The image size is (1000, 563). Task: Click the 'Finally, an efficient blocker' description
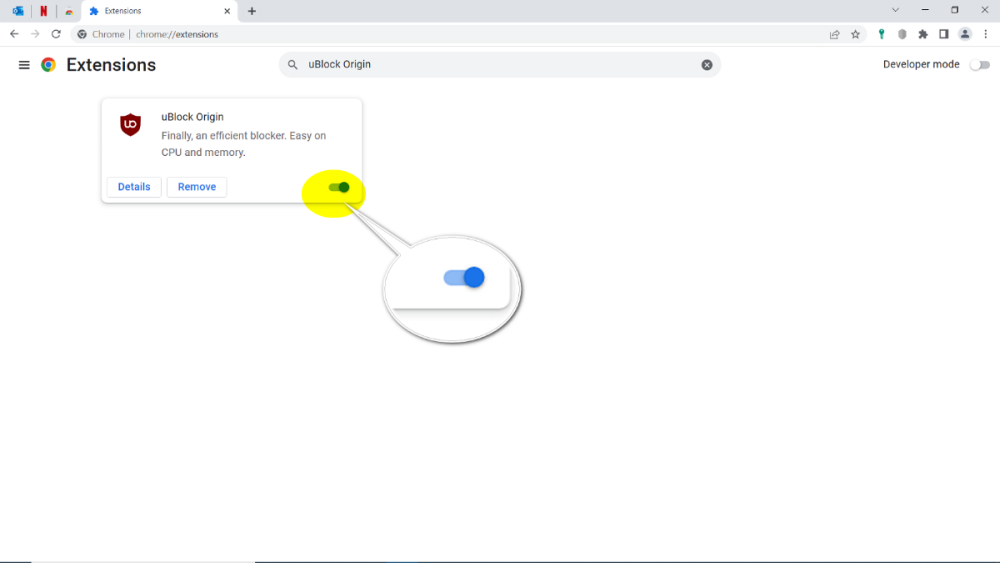(x=244, y=144)
